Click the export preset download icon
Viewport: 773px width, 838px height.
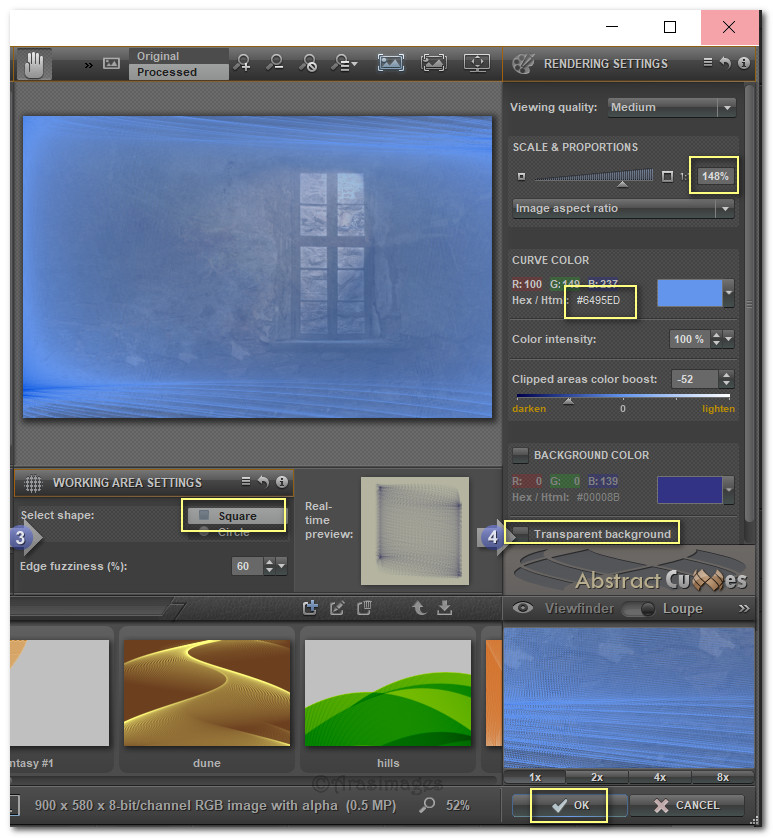point(445,608)
